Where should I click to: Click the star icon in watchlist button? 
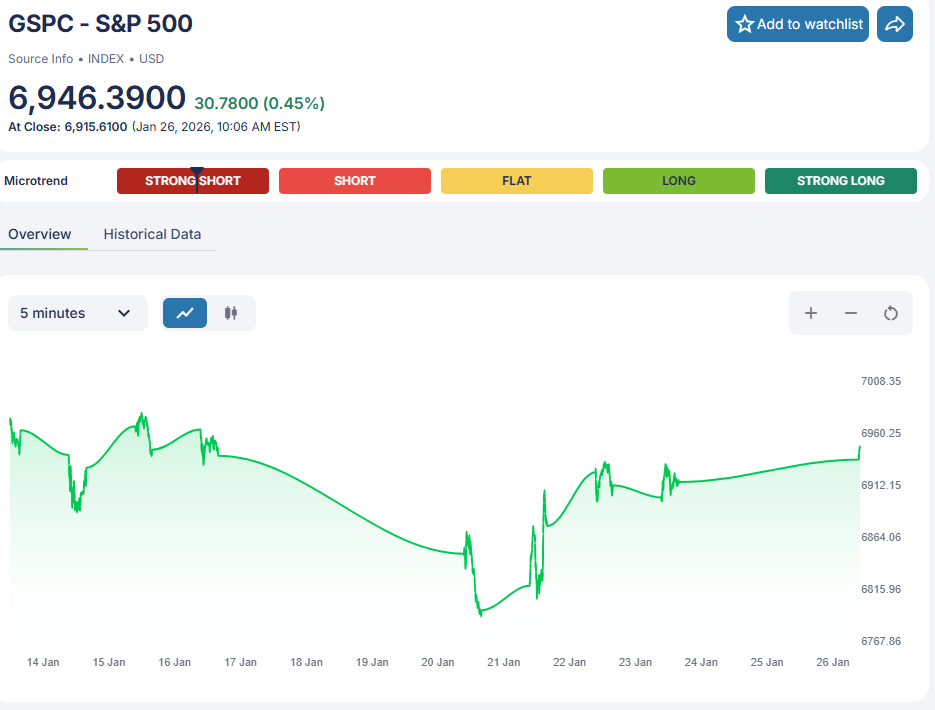[744, 24]
